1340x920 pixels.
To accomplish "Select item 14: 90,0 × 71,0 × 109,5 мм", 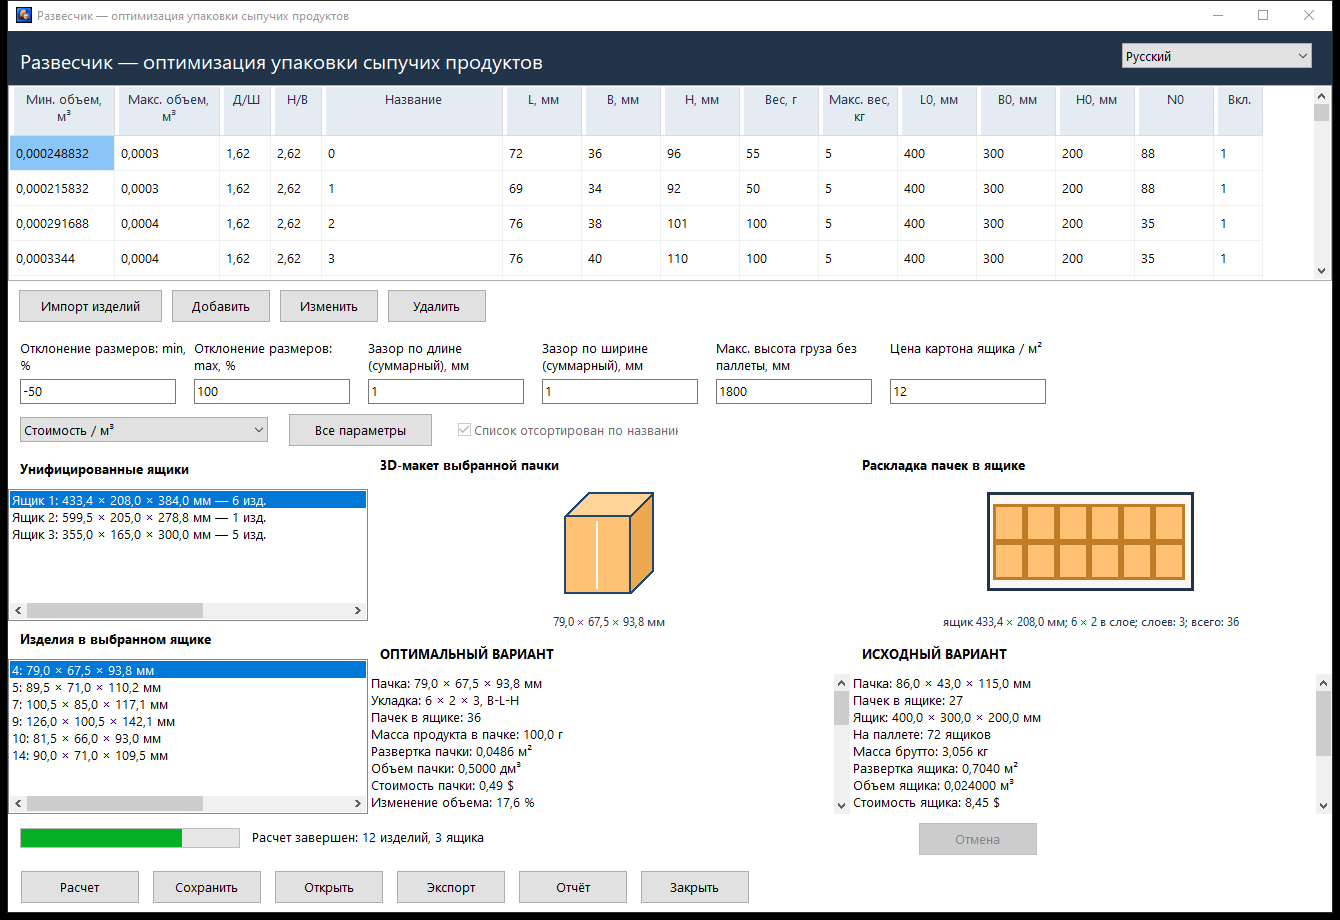I will pos(188,755).
